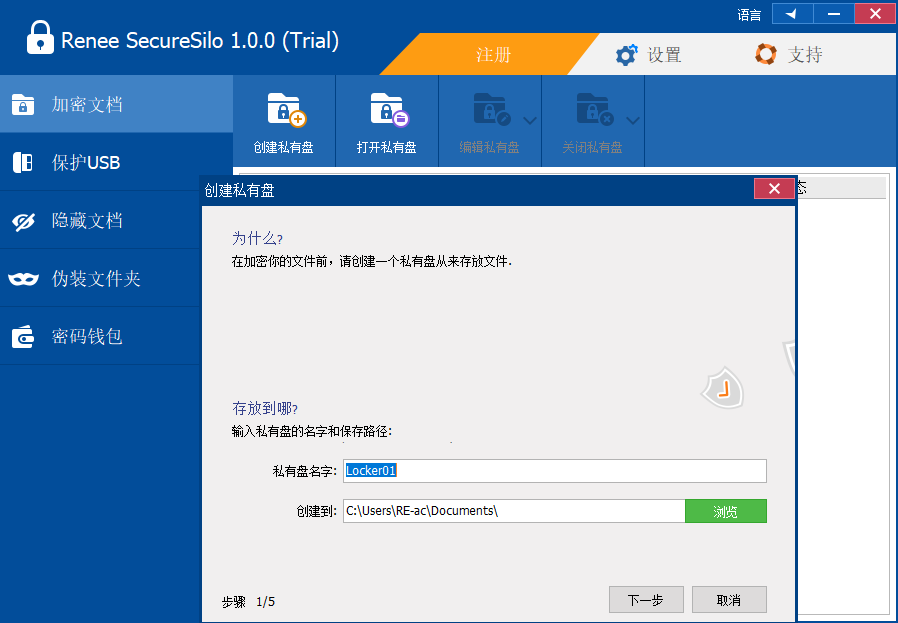Click the 创建到 path field

pos(514,511)
